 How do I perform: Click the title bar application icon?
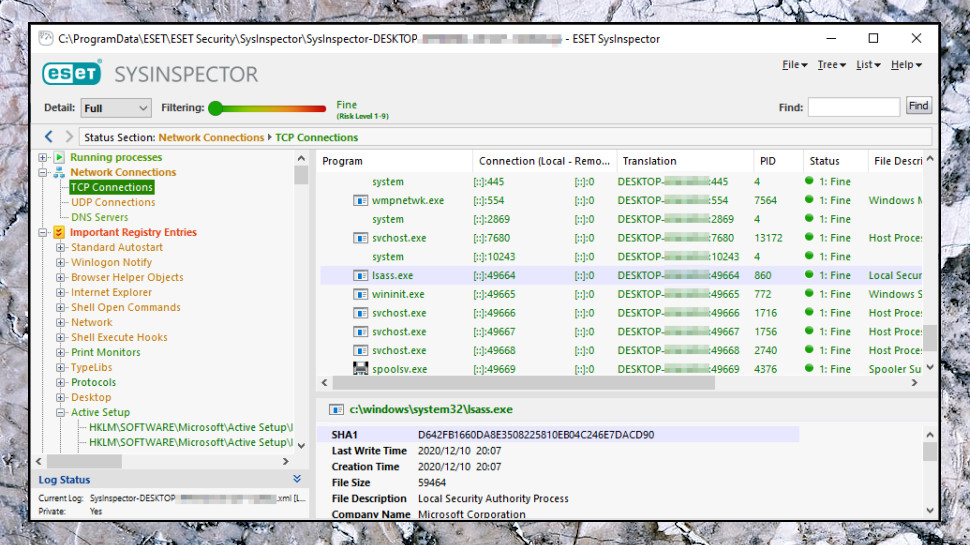[46, 38]
